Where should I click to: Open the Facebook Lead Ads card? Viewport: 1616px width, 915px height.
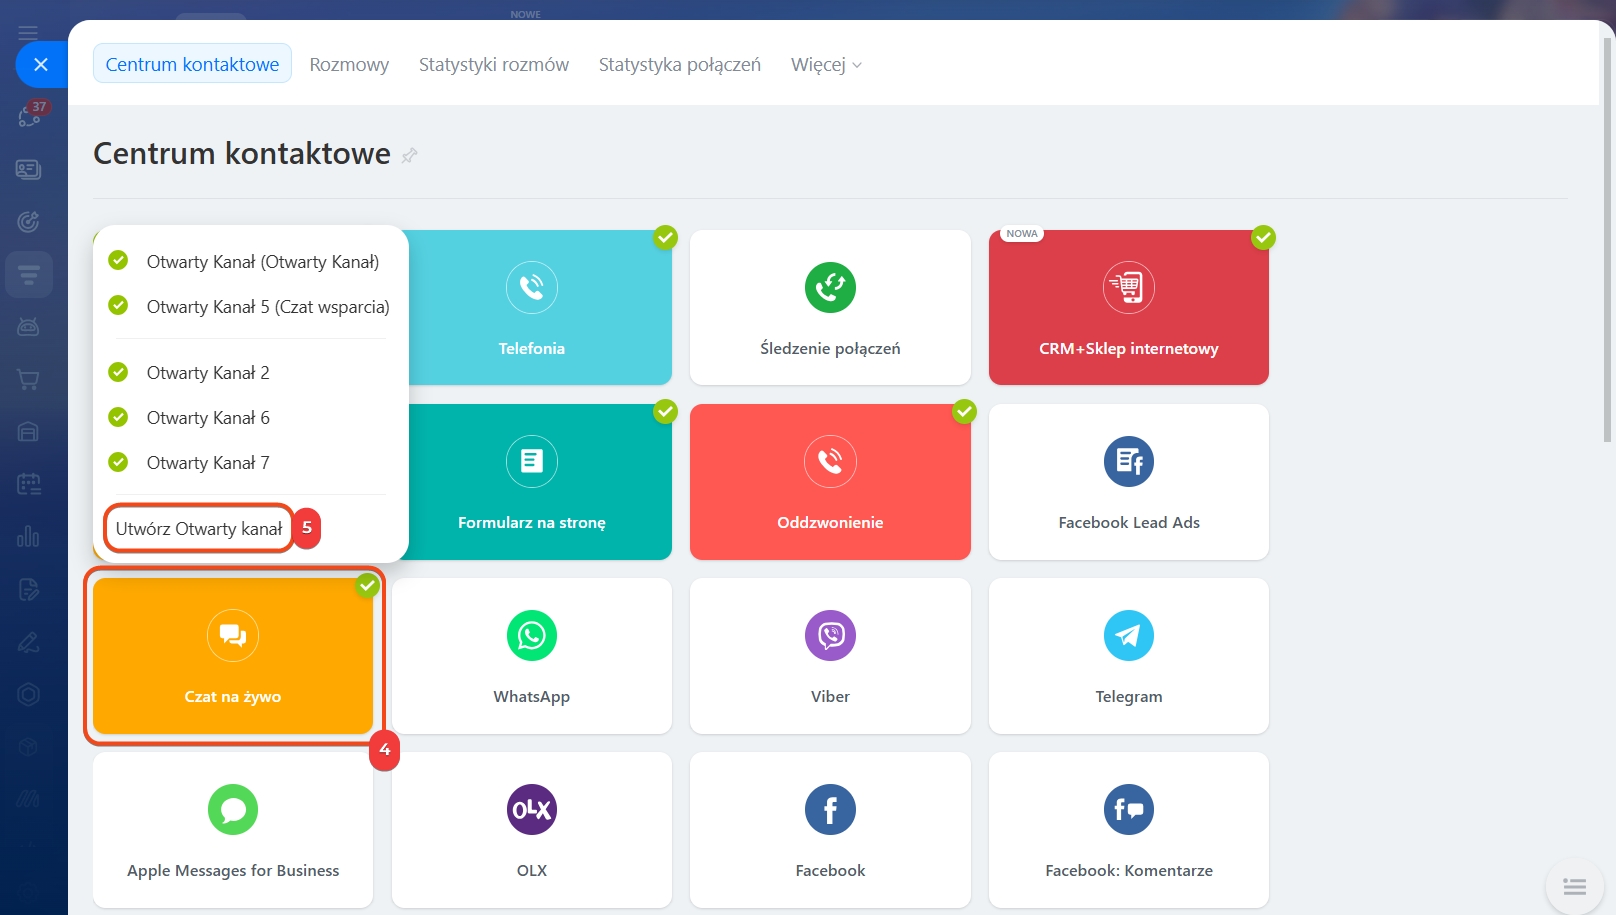tap(1128, 482)
